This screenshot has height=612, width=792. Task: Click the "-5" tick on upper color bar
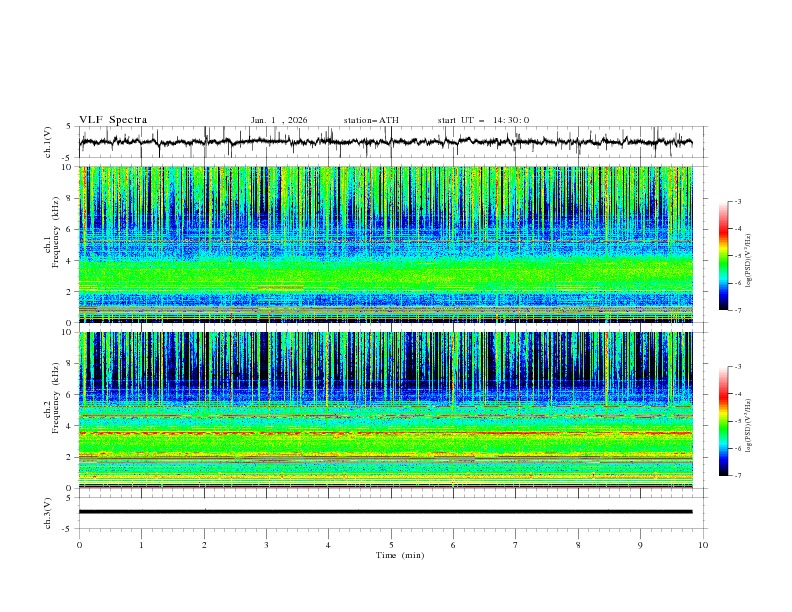pyautogui.click(x=738, y=256)
